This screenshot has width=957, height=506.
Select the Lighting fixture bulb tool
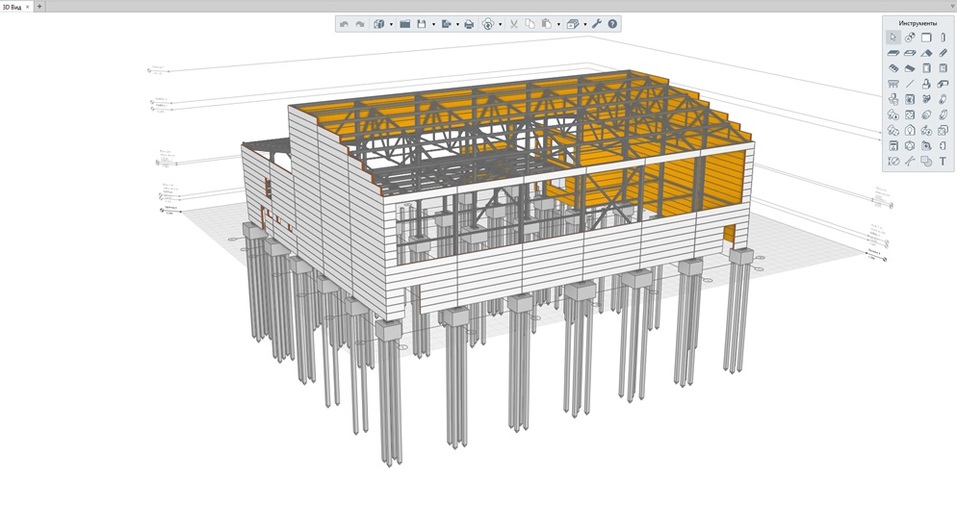910,130
